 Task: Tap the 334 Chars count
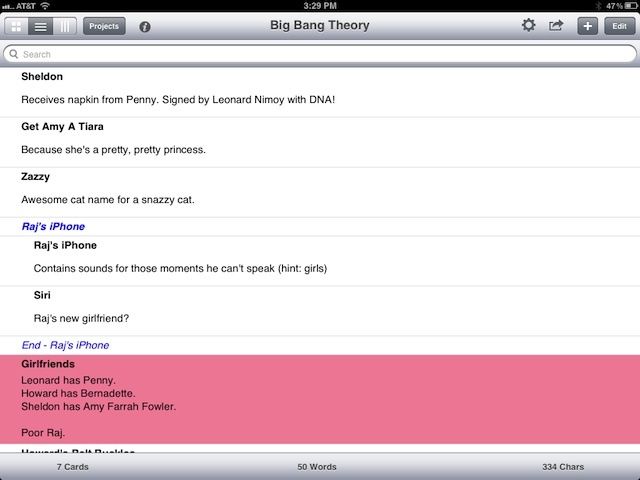click(x=563, y=467)
